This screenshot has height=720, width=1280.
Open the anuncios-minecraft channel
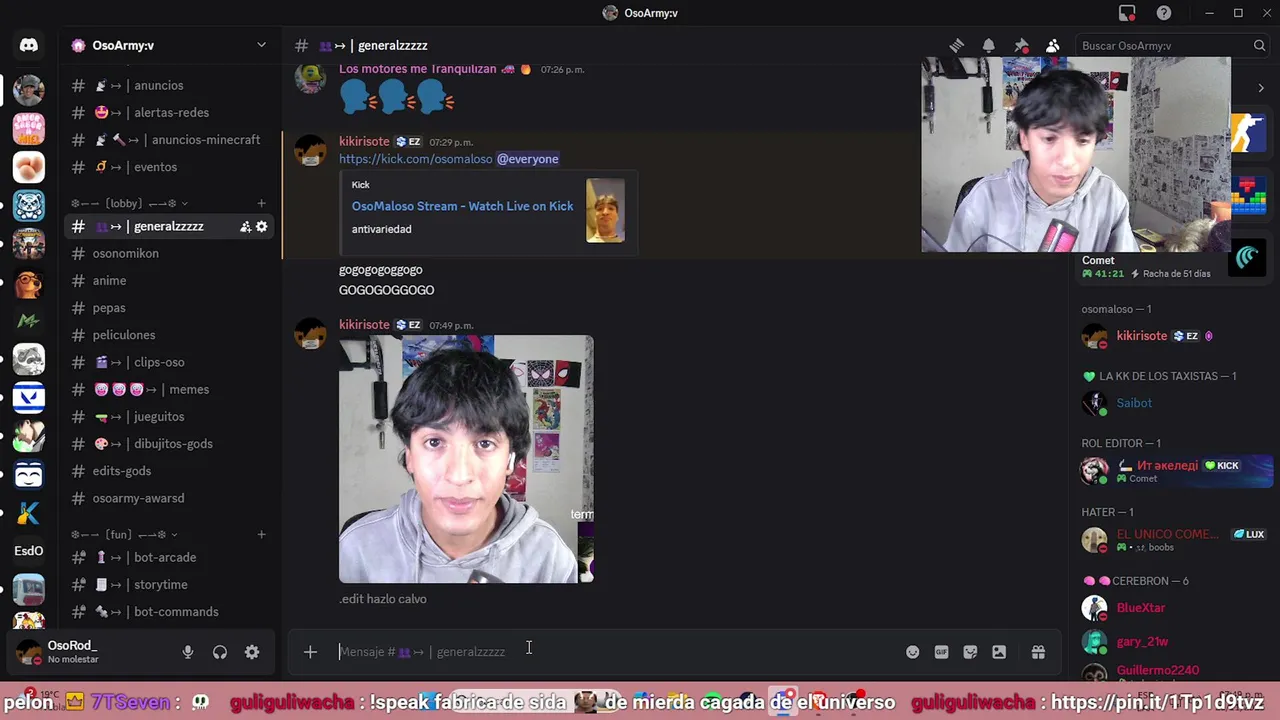[x=169, y=139]
